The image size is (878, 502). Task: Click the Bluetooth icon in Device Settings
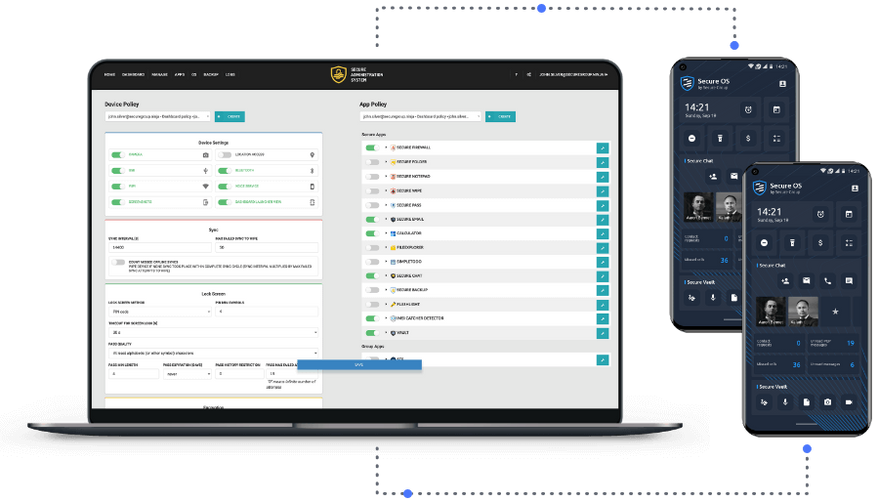click(312, 171)
